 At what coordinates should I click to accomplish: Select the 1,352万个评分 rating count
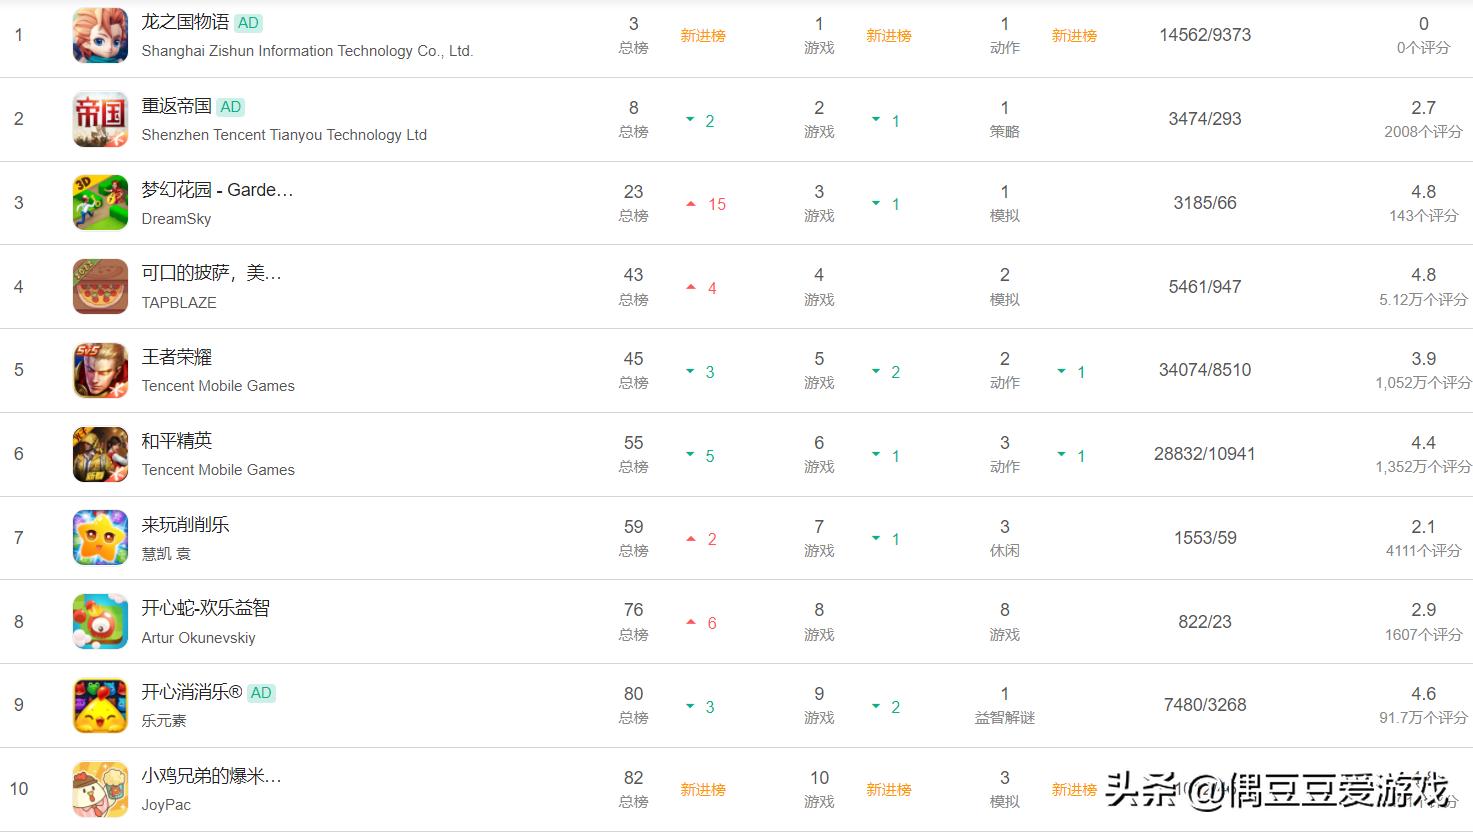[1423, 467]
